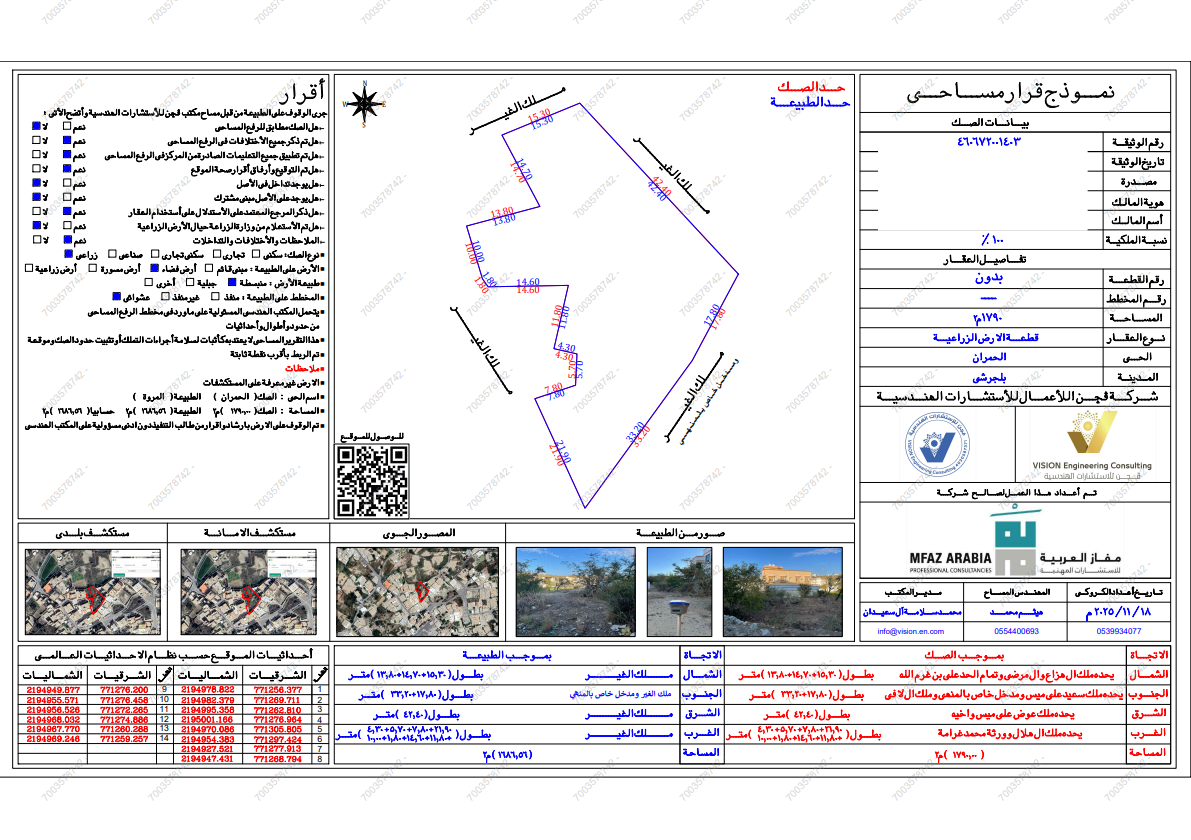Click the document number ٤٦٠٦٧٢٠٠١٤٠٣

[989, 141]
